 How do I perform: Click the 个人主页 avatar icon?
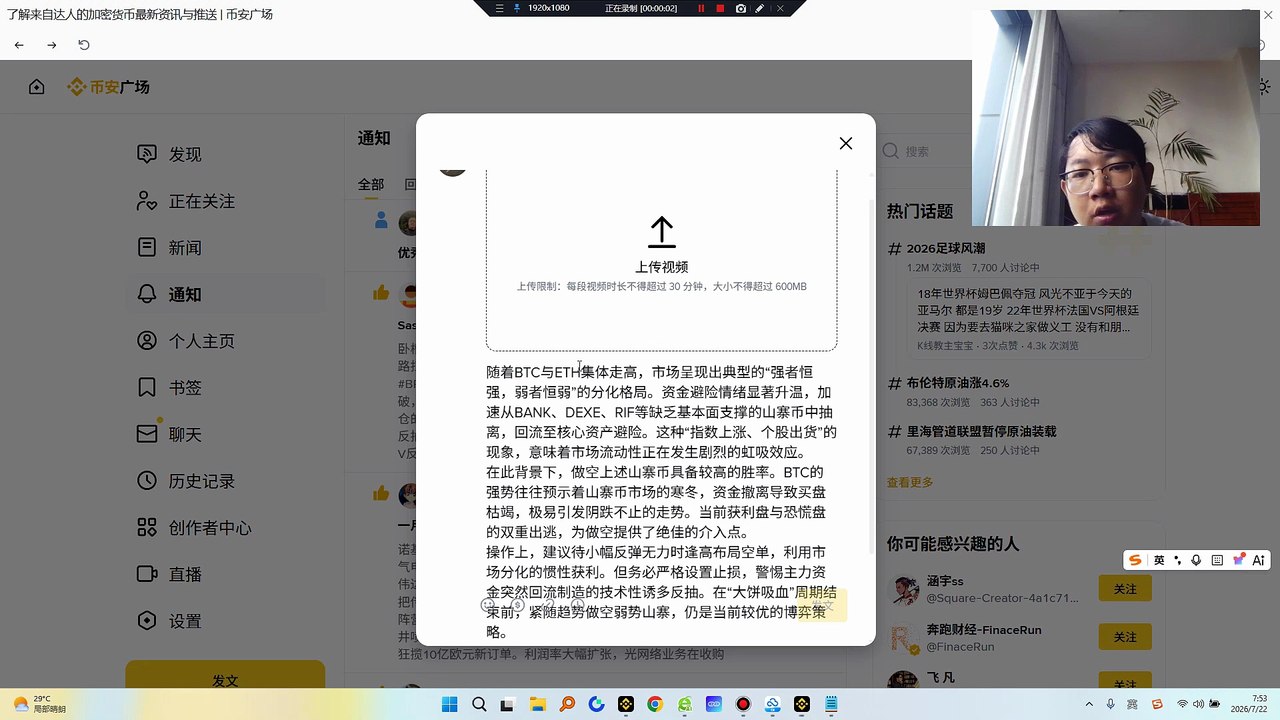(x=147, y=341)
